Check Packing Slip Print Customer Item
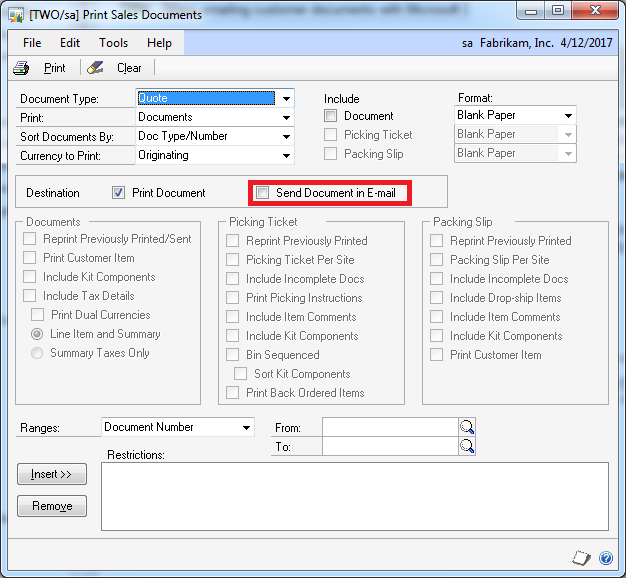The image size is (626, 578). click(437, 354)
